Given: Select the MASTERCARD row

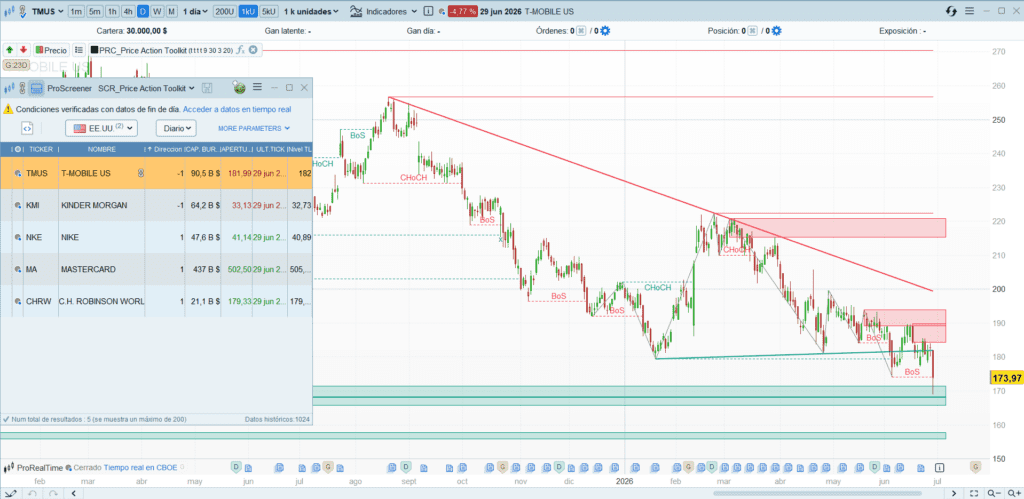Looking at the screenshot, I should pos(157,269).
